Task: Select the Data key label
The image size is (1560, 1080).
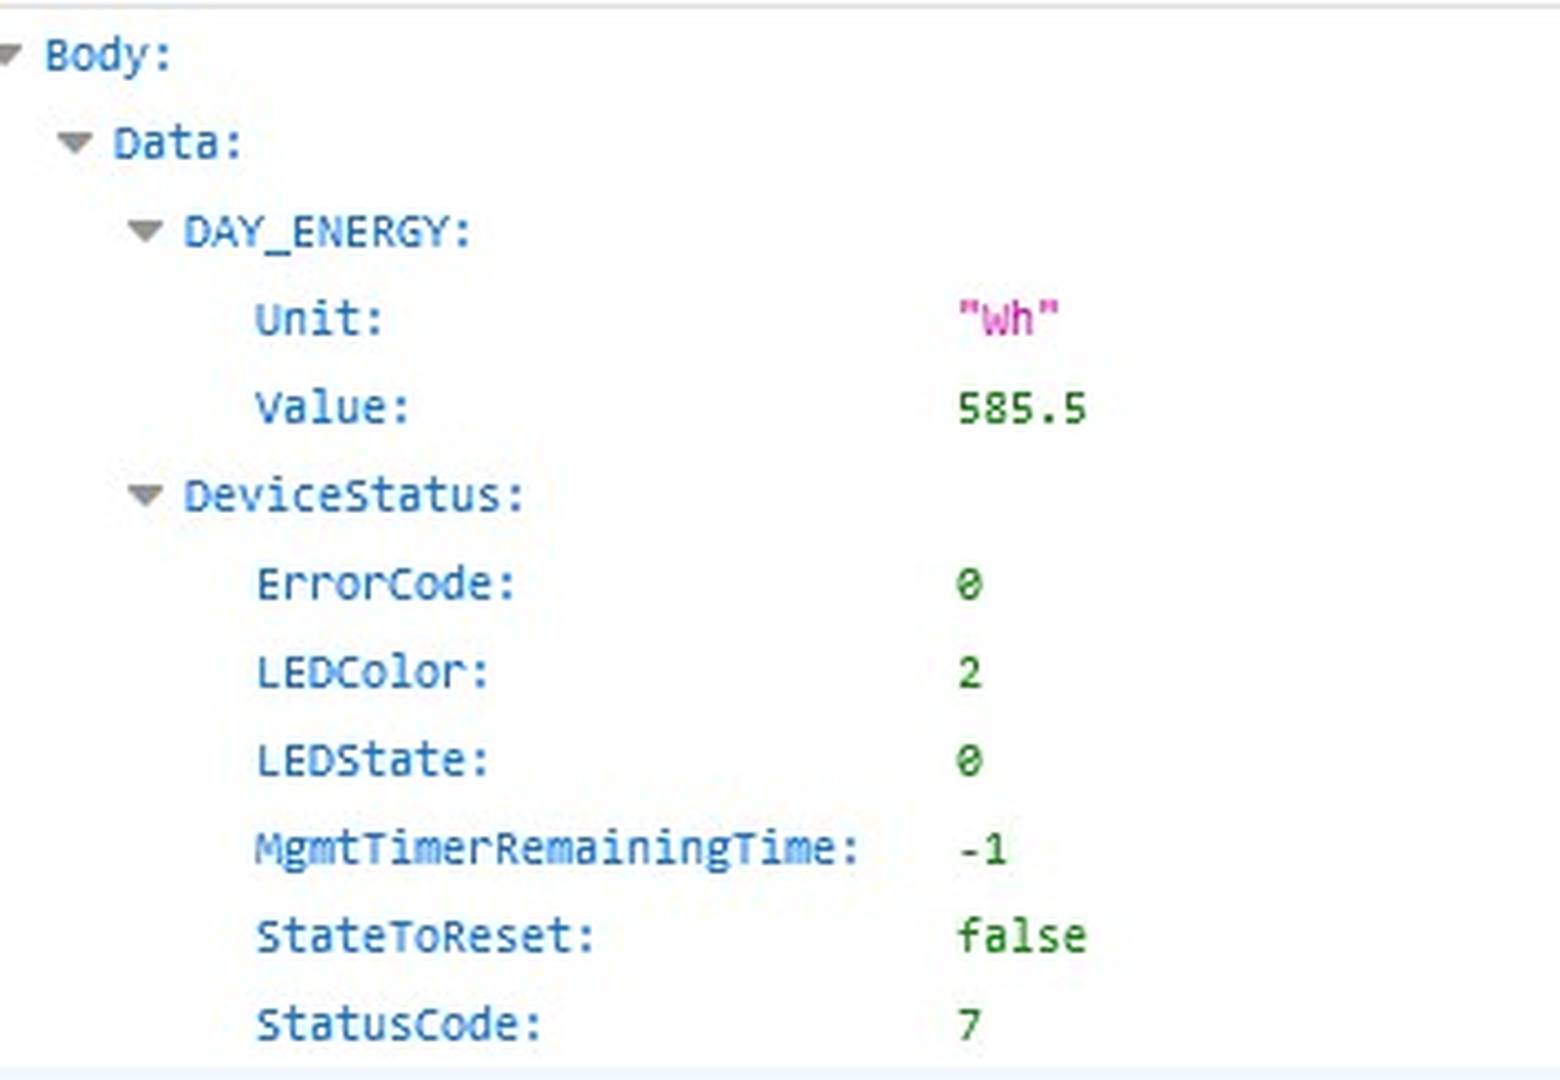Action: pos(178,143)
